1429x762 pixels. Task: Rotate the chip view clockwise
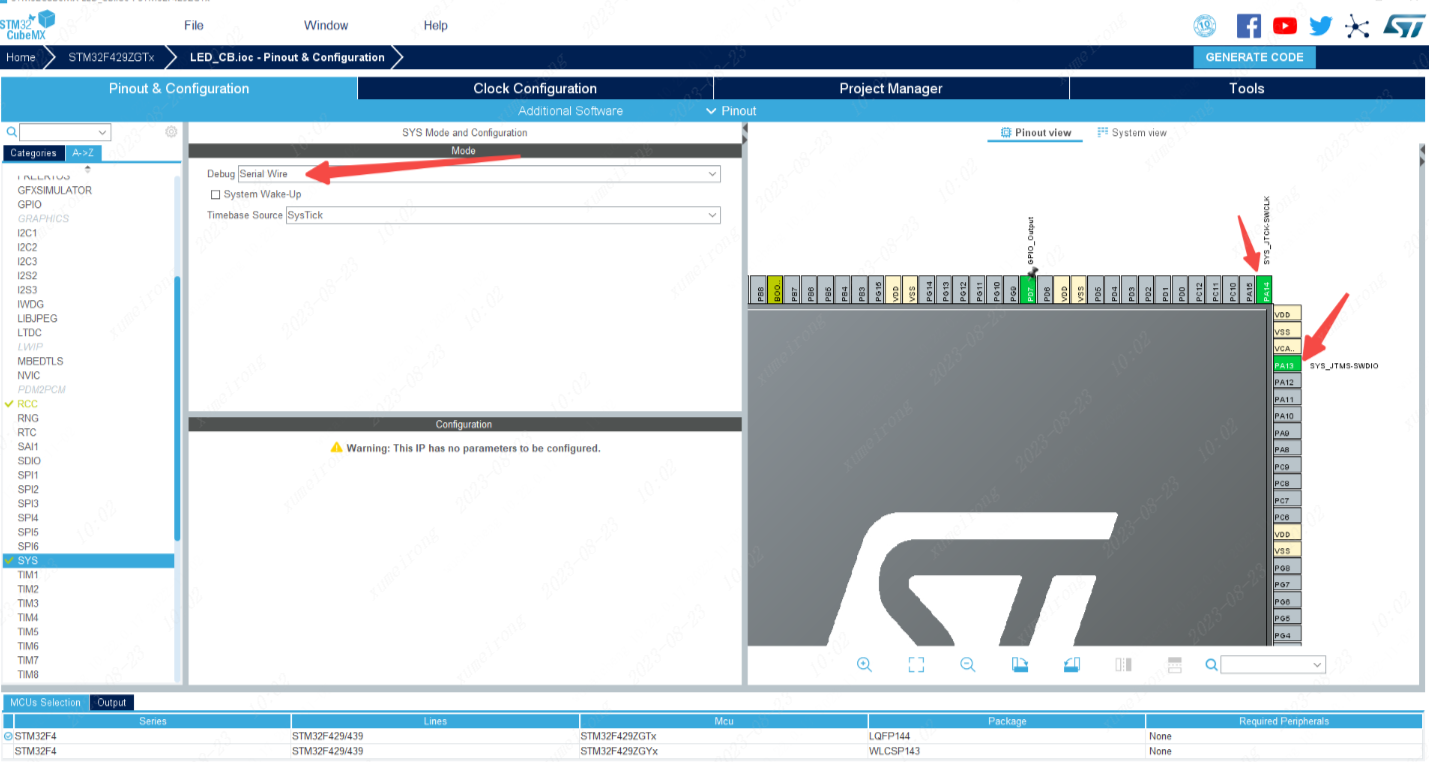(x=1019, y=665)
